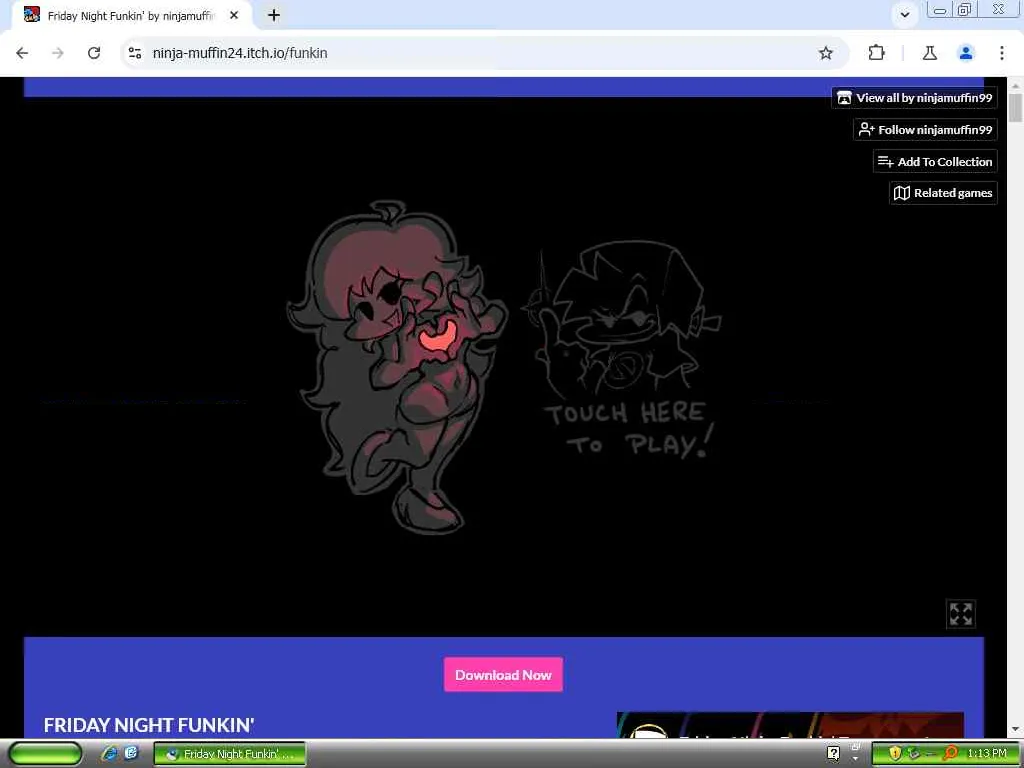
Task: Click the Download Now button
Action: (x=503, y=675)
